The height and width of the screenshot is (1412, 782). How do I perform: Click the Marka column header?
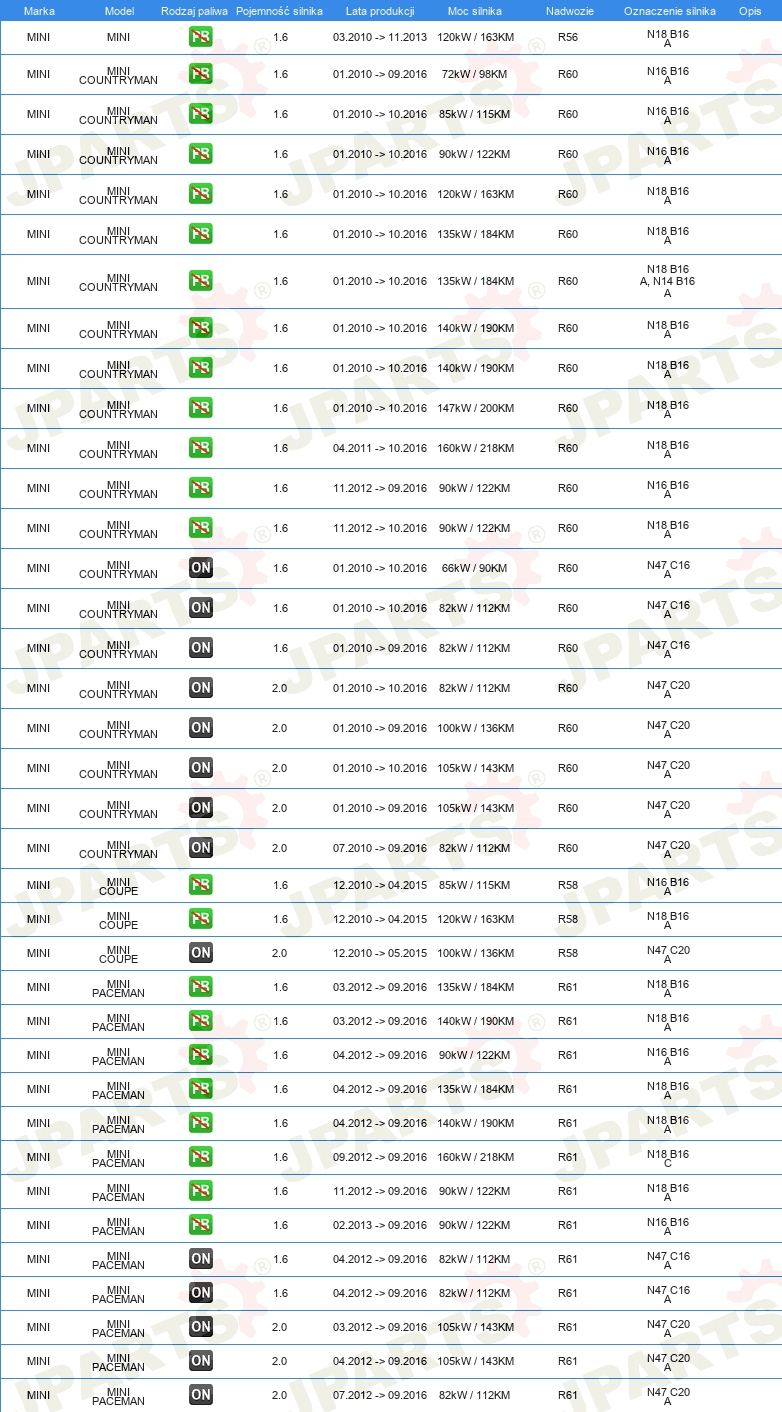39,10
